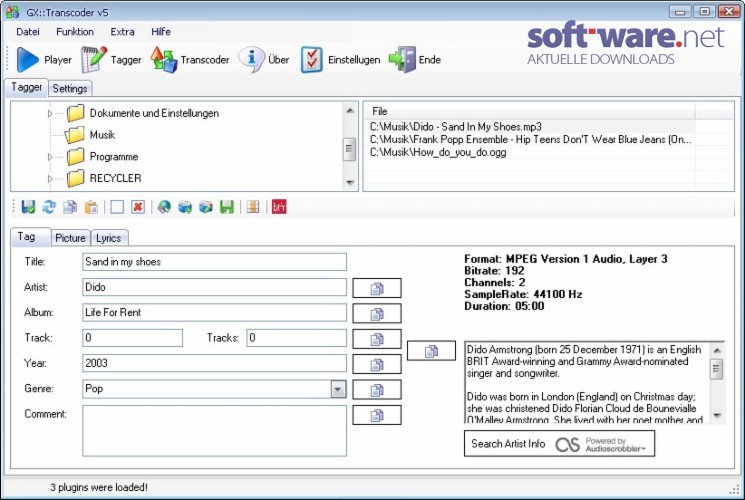Open the Extra menu
745x500 pixels.
[x=122, y=32]
